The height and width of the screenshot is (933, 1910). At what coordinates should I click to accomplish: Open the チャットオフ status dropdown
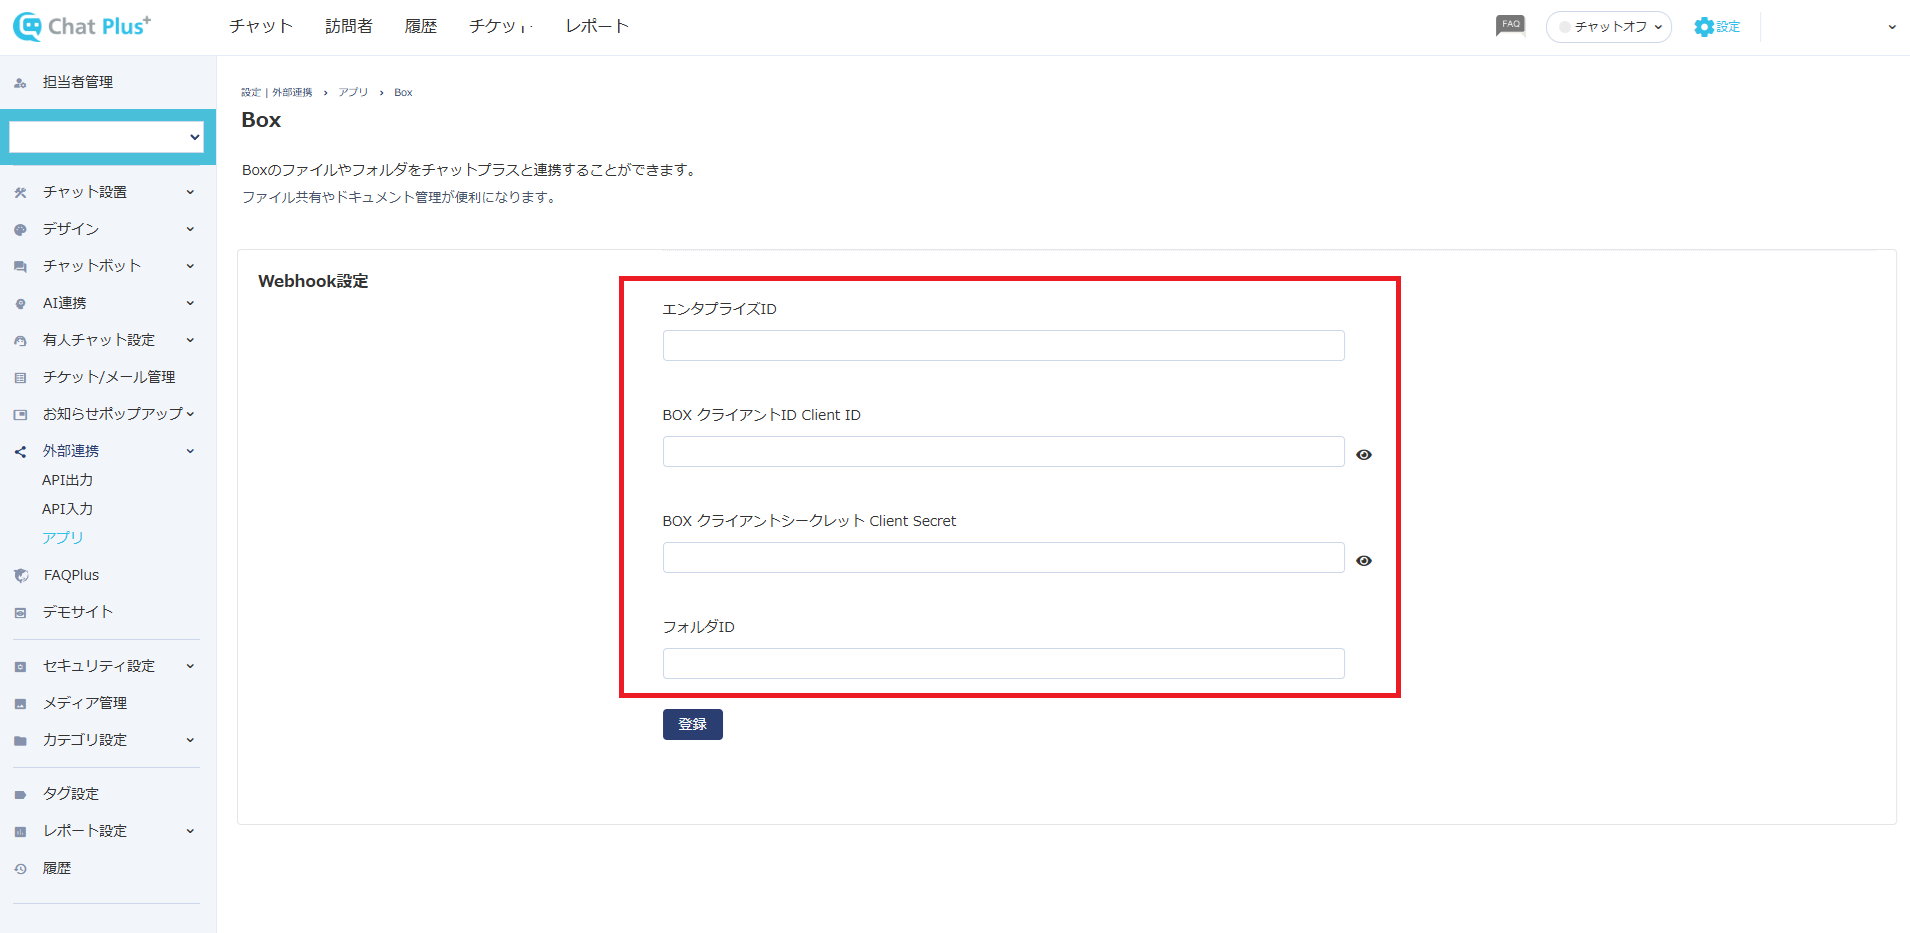[x=1609, y=27]
